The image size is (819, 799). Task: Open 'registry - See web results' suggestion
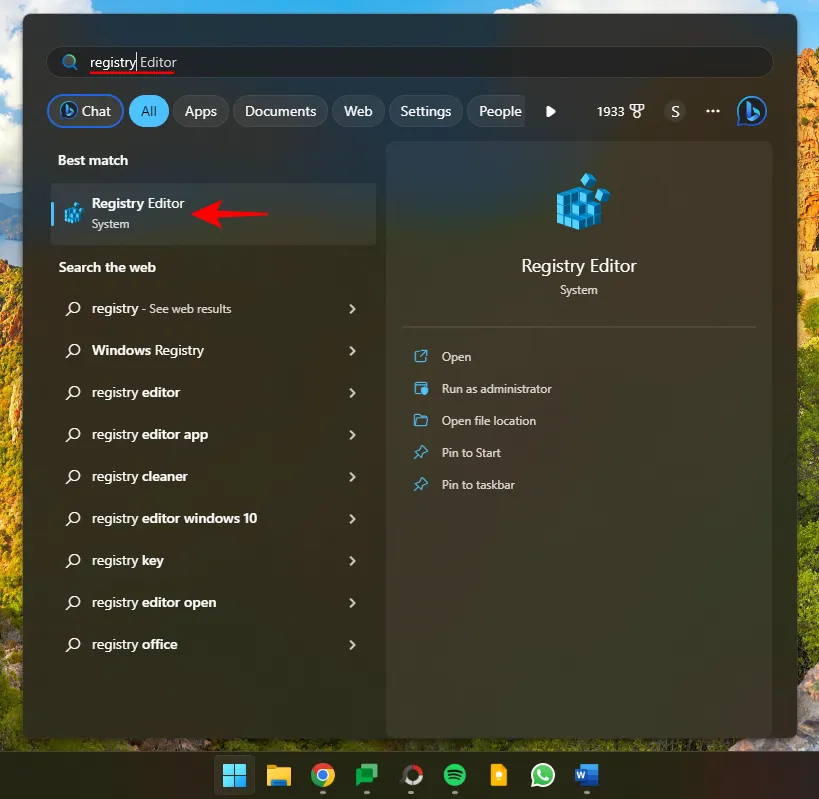(x=214, y=309)
